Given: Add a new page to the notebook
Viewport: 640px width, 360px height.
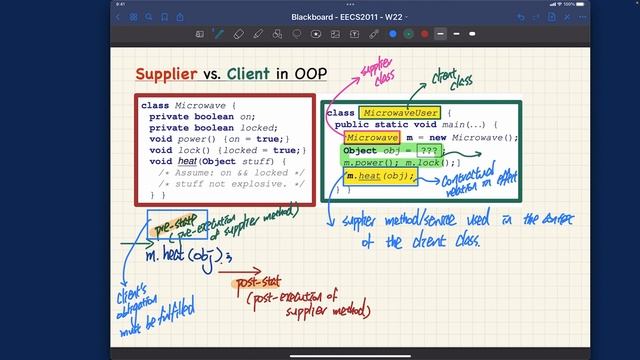Looking at the screenshot, I should pyautogui.click(x=551, y=17).
